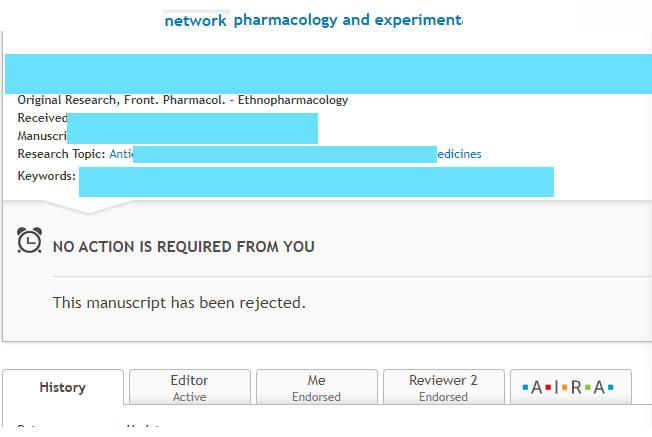Switch to the History tab
This screenshot has width=652, height=437.
(62, 388)
